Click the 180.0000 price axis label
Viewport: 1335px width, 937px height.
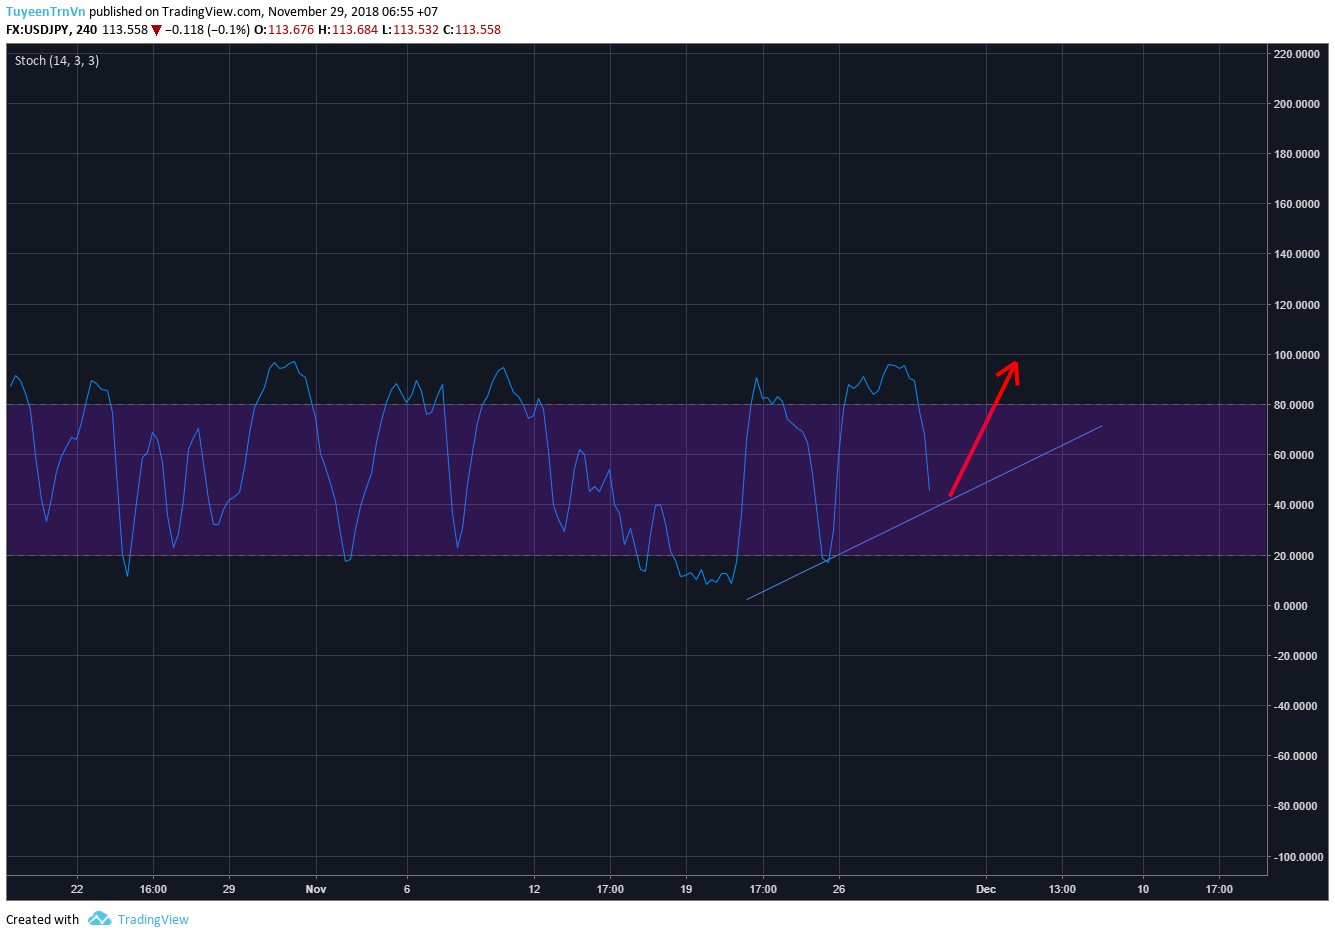coord(1296,154)
